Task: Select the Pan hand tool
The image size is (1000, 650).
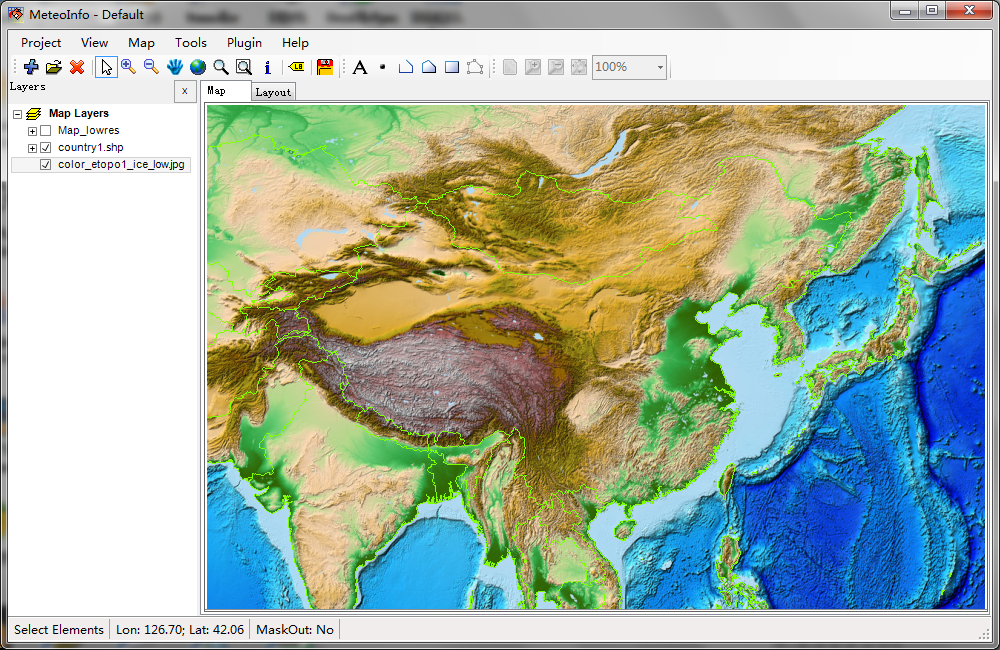Action: pyautogui.click(x=175, y=67)
